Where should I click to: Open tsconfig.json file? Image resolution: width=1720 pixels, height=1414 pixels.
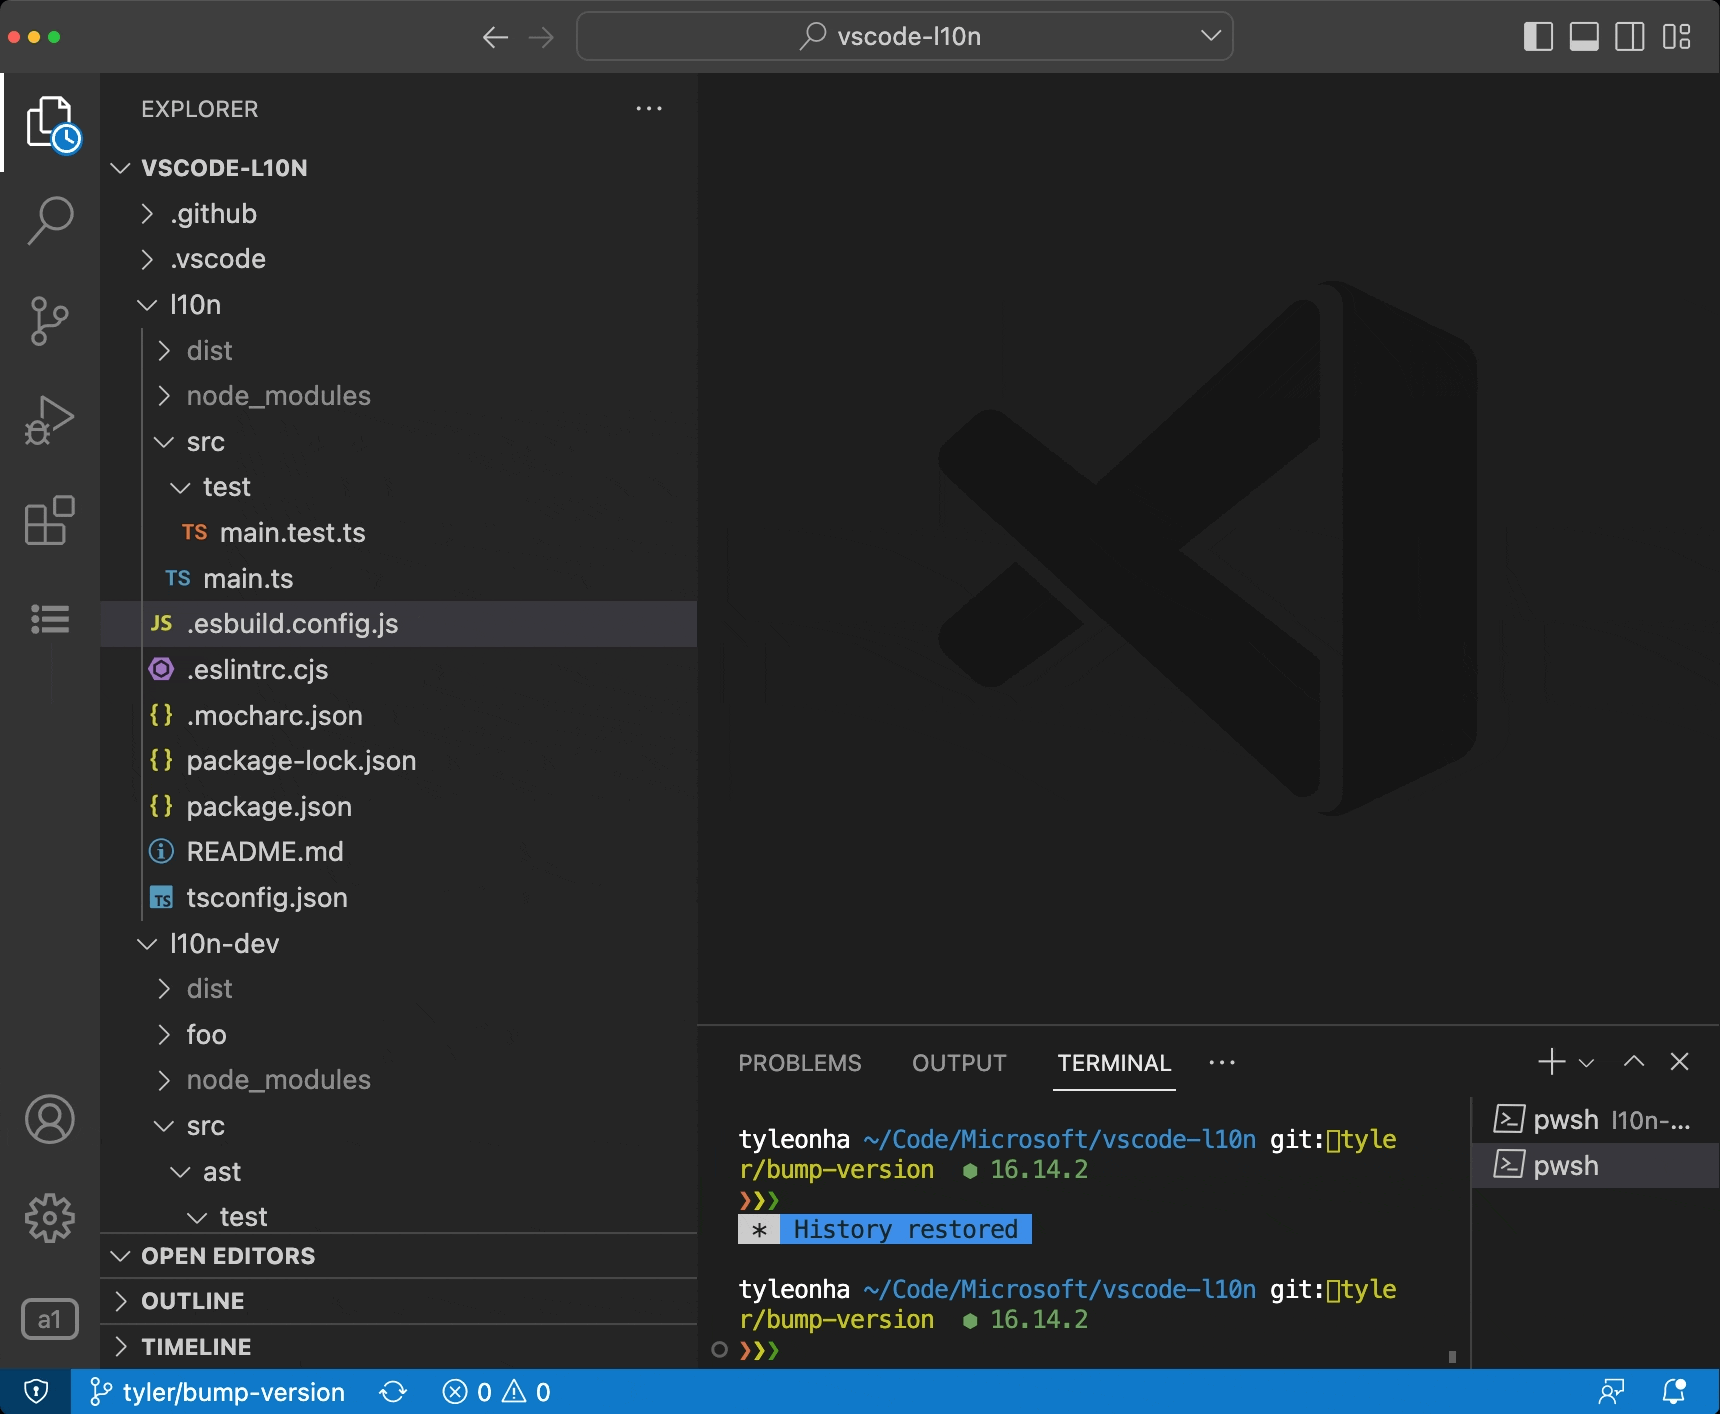398,898
